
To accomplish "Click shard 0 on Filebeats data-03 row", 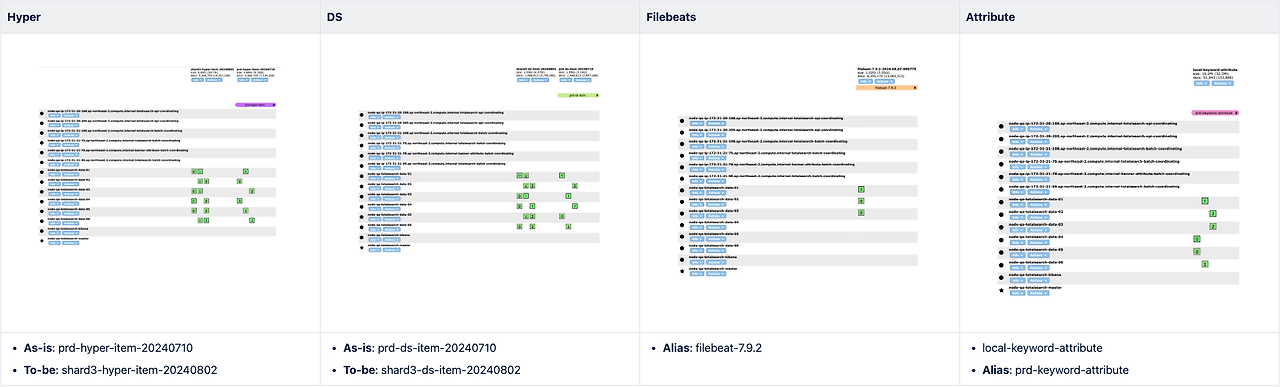I will click(861, 213).
